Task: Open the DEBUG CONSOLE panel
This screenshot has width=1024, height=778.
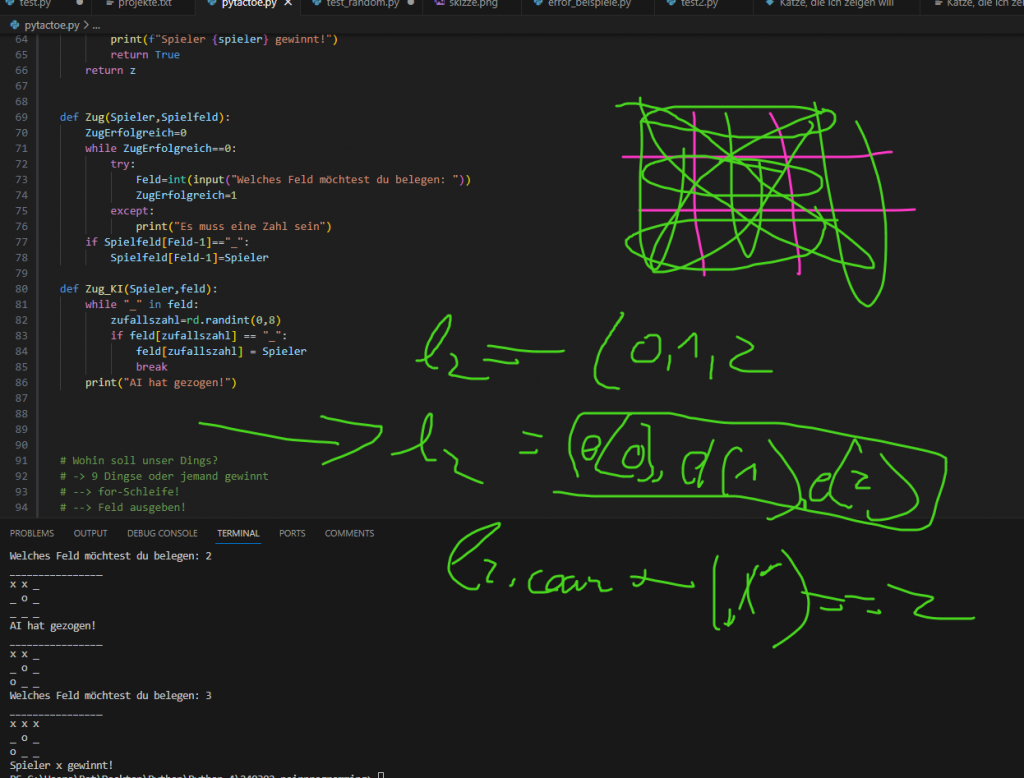Action: tap(162, 533)
